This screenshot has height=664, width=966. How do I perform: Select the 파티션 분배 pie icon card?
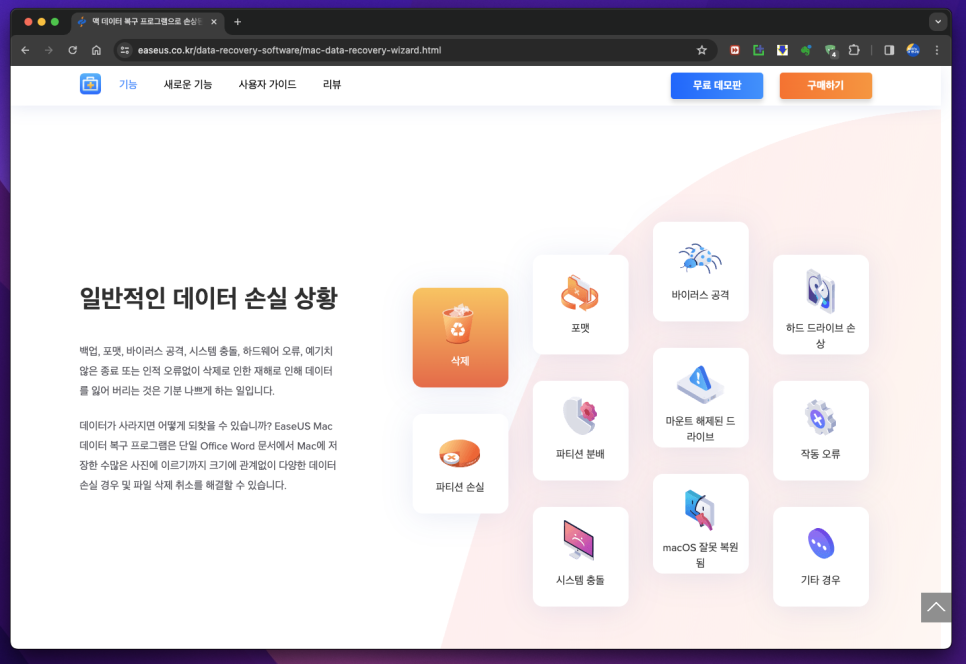coord(580,431)
